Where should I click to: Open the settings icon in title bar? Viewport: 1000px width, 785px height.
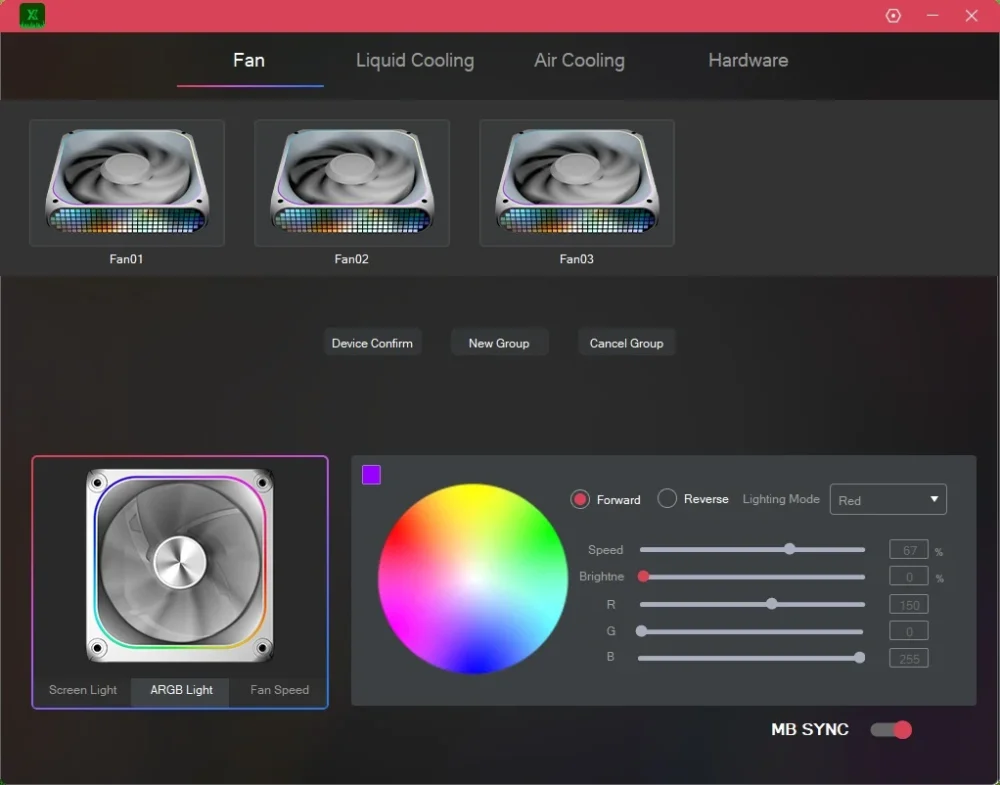893,15
